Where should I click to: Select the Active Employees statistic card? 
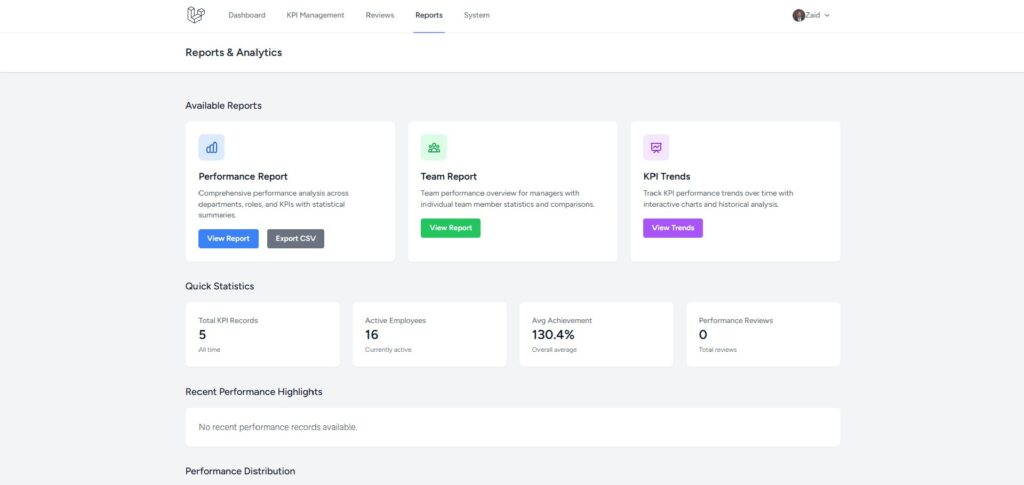click(x=429, y=334)
